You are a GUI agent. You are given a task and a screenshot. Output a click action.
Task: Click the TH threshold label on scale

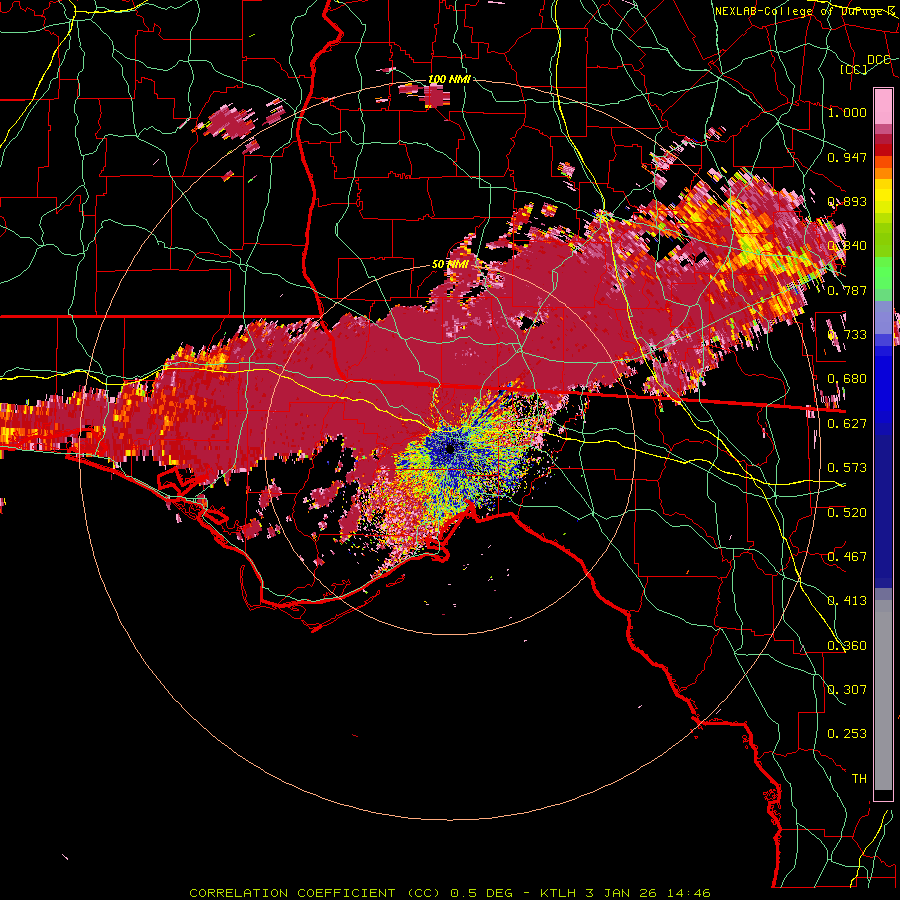tap(859, 779)
